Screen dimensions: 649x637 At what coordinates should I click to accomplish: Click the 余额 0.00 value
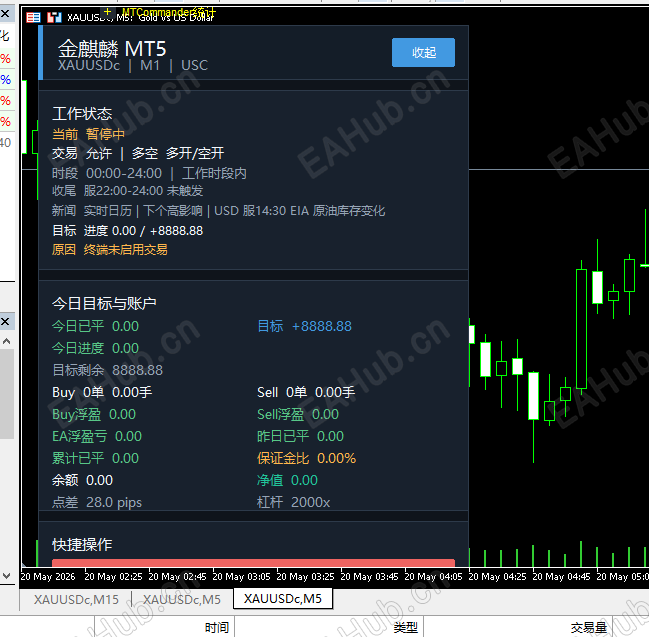(x=82, y=480)
